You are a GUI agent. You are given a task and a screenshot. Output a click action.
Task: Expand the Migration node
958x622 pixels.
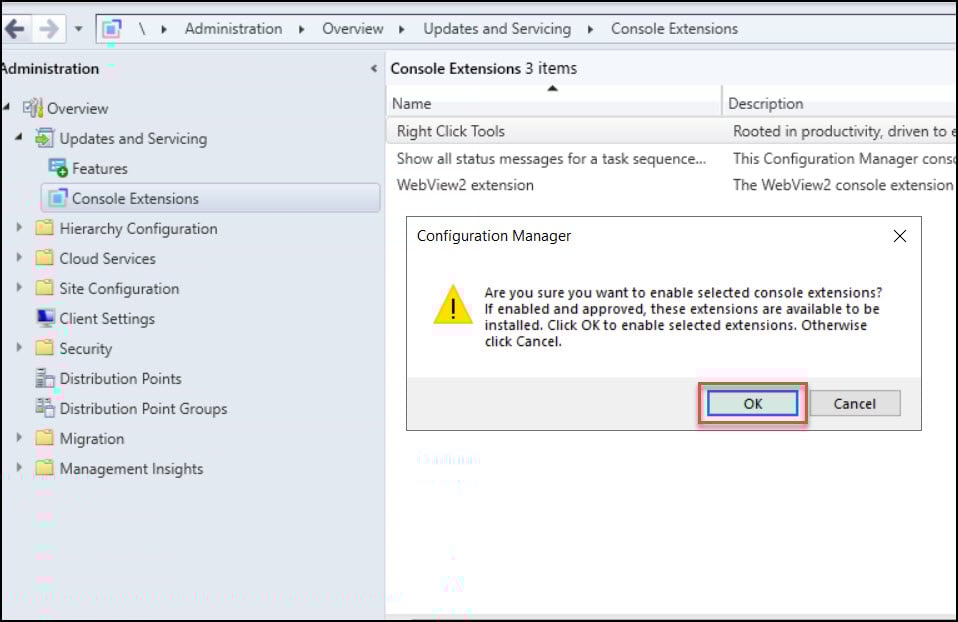coord(19,437)
